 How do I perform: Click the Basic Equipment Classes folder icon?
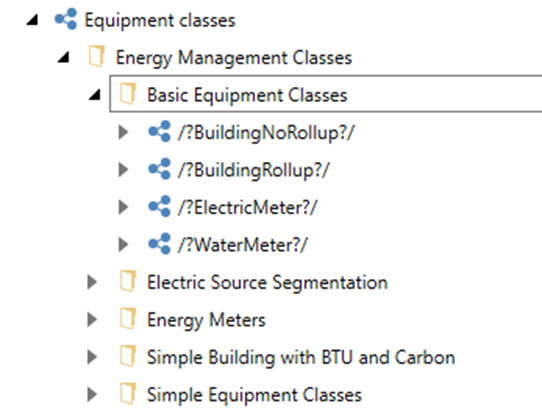coord(128,94)
